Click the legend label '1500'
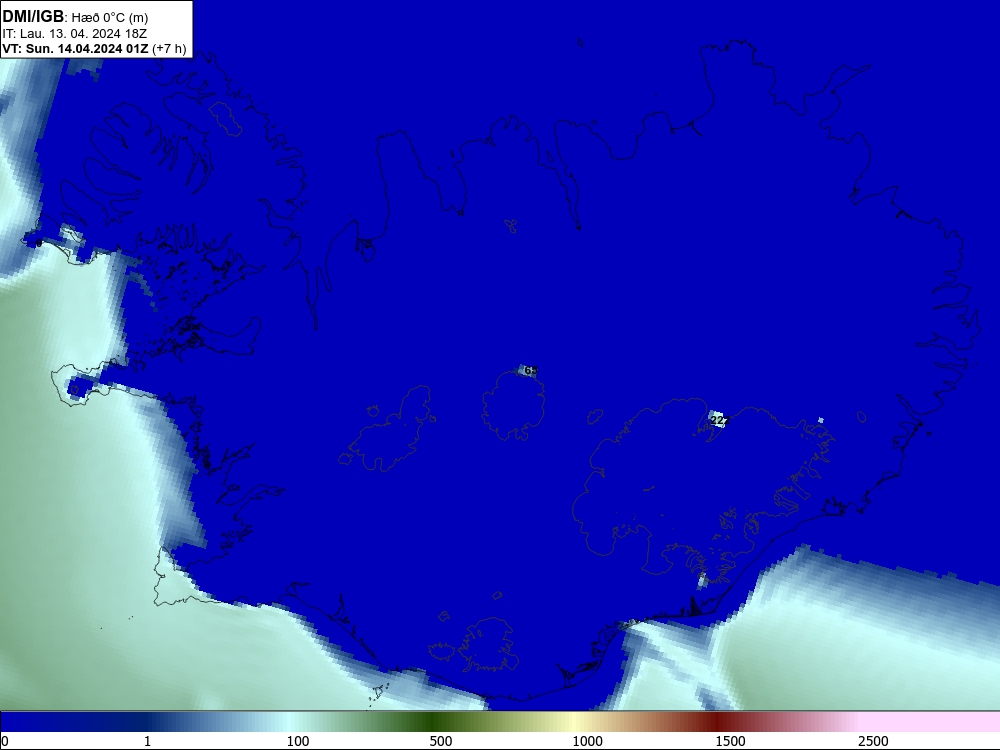The height and width of the screenshot is (750, 1000). [x=730, y=741]
